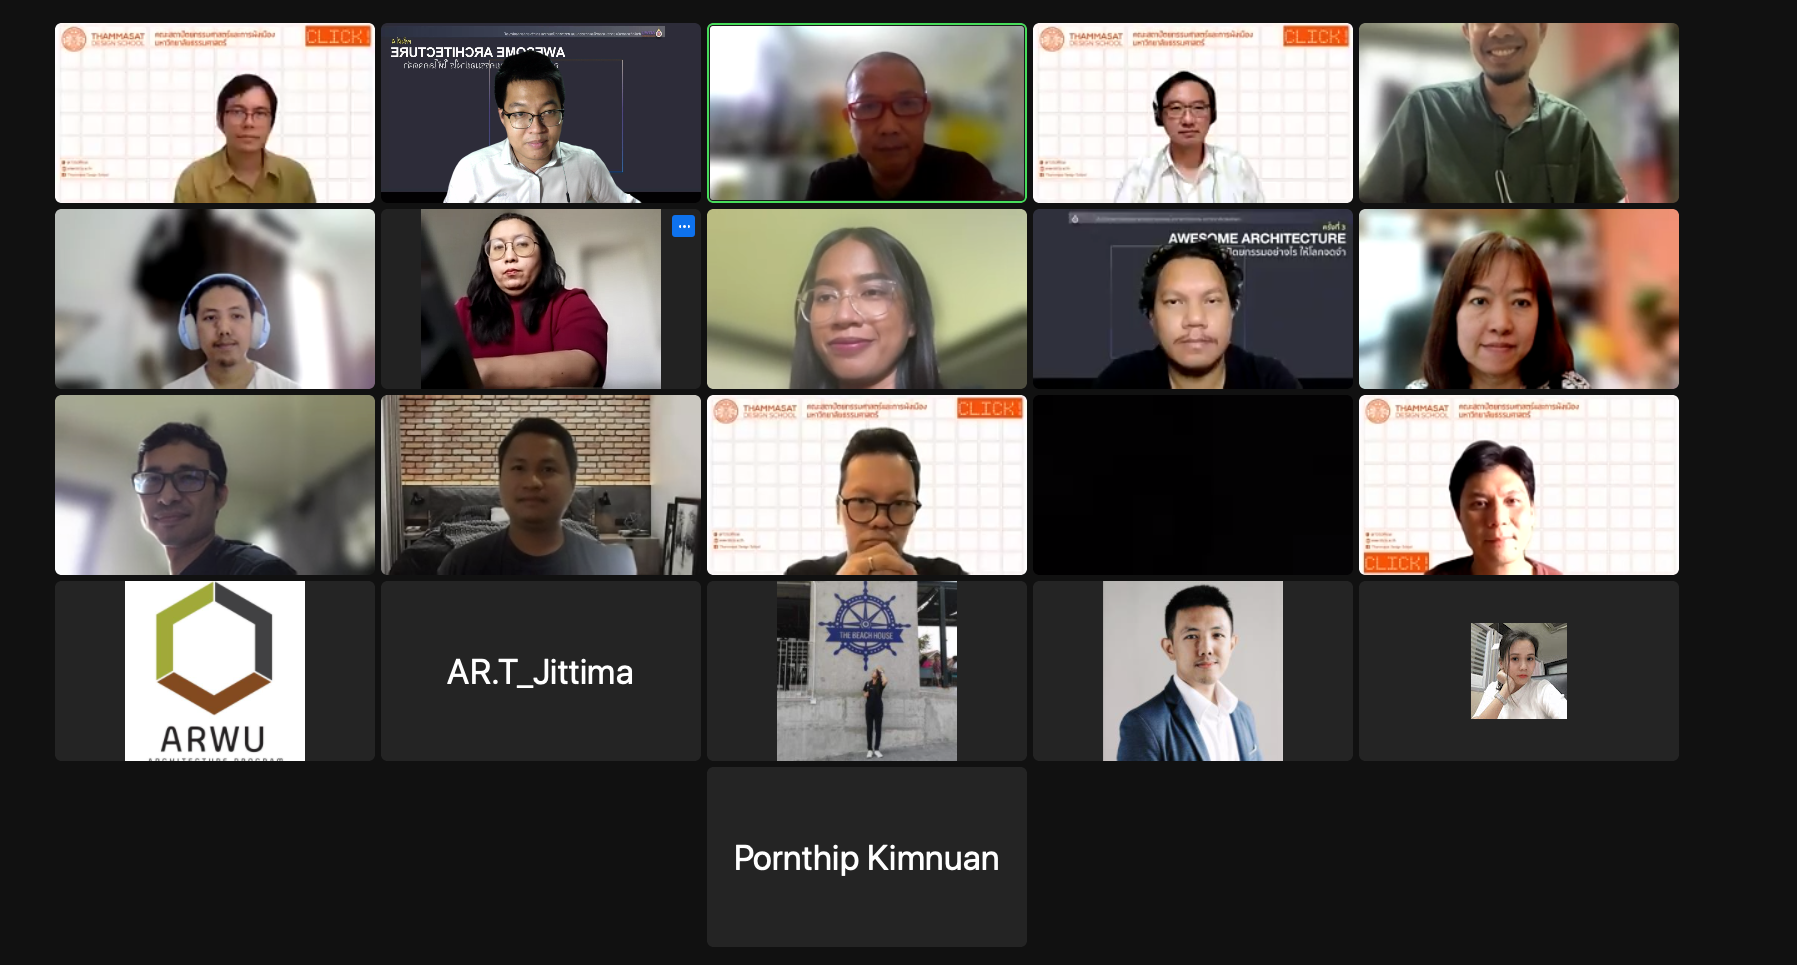
Task: Click the video of participant in red top
Action: coord(541,299)
